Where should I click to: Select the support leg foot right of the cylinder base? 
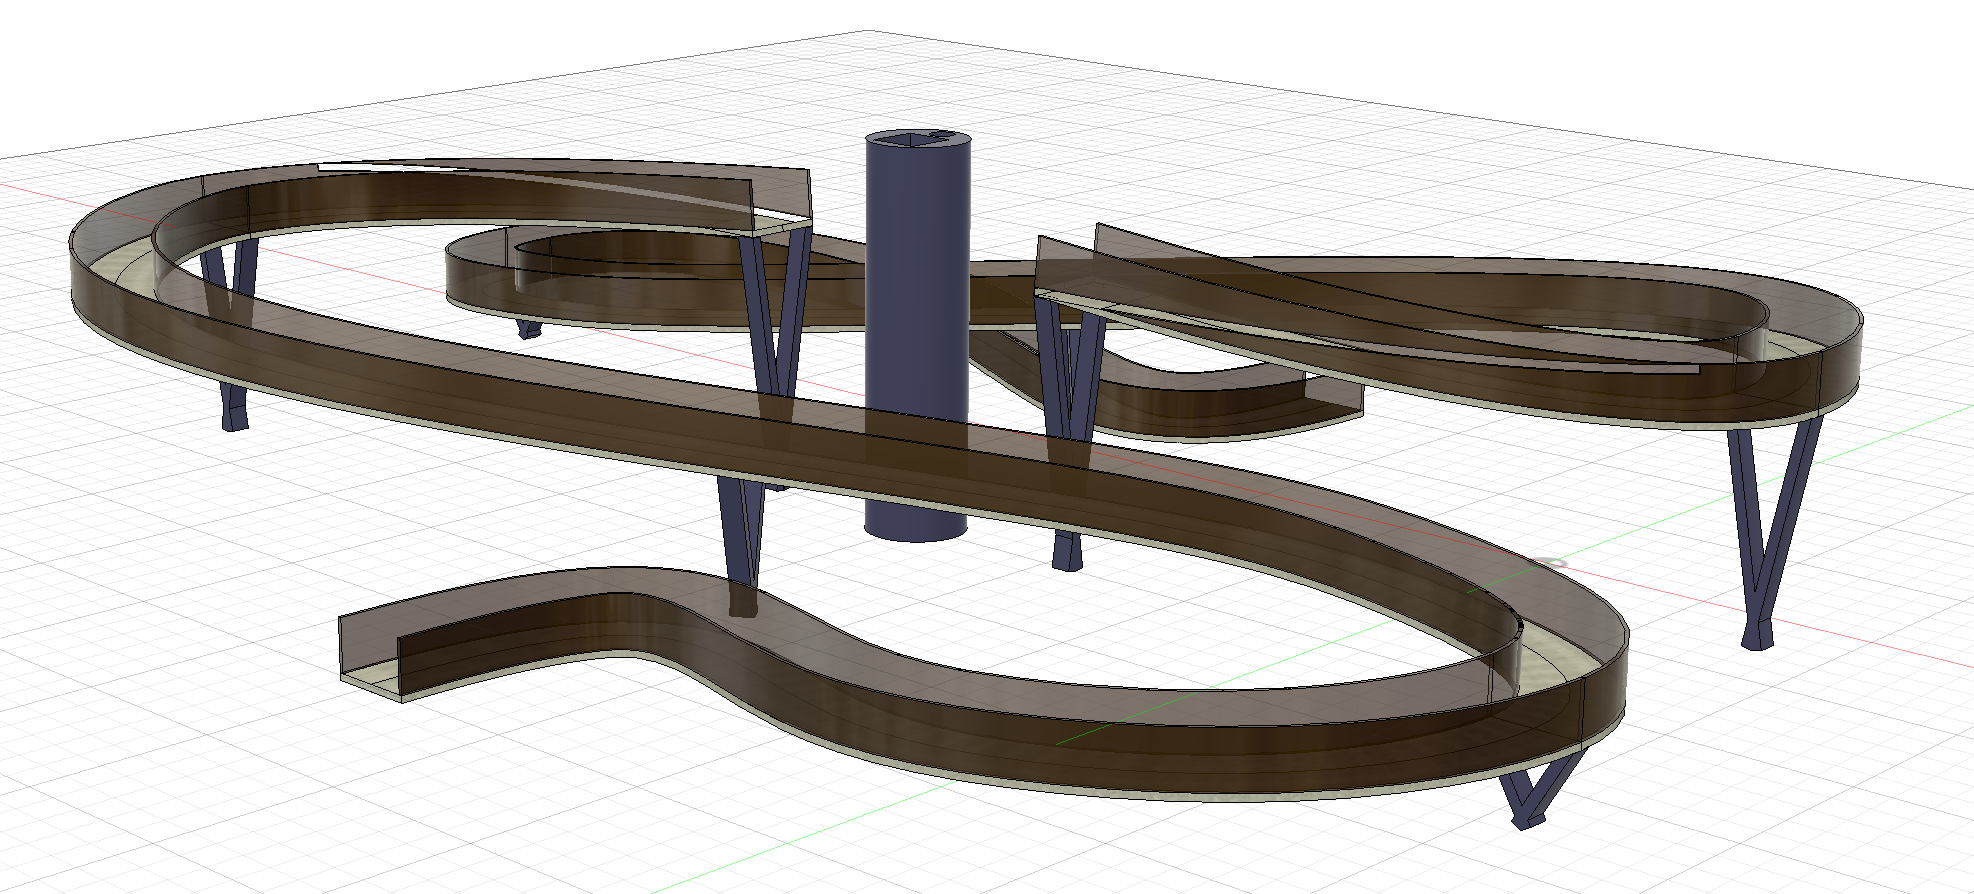pos(1067,551)
